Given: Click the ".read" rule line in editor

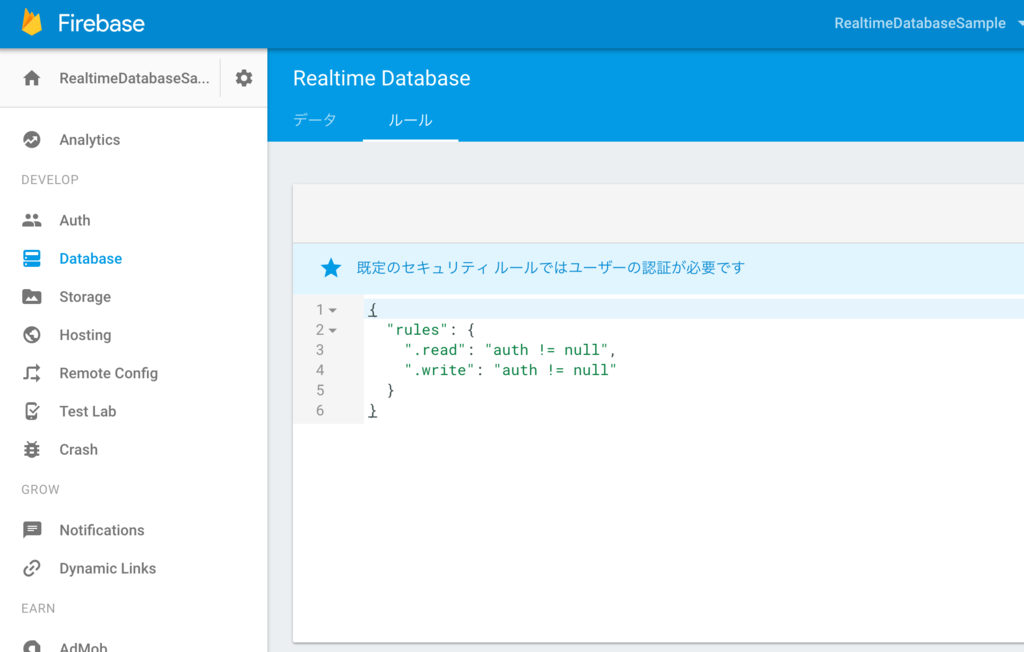Looking at the screenshot, I should click(x=510, y=350).
